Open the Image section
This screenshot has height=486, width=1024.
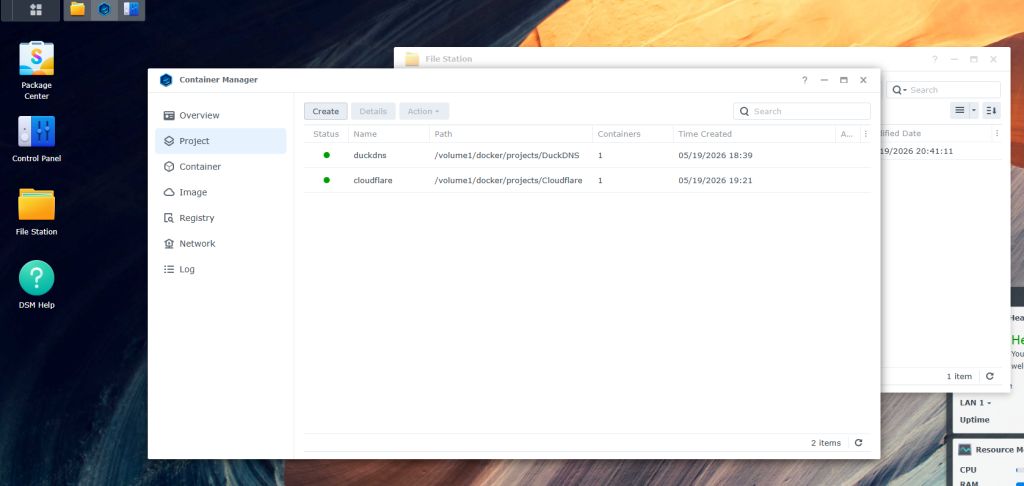(221, 192)
